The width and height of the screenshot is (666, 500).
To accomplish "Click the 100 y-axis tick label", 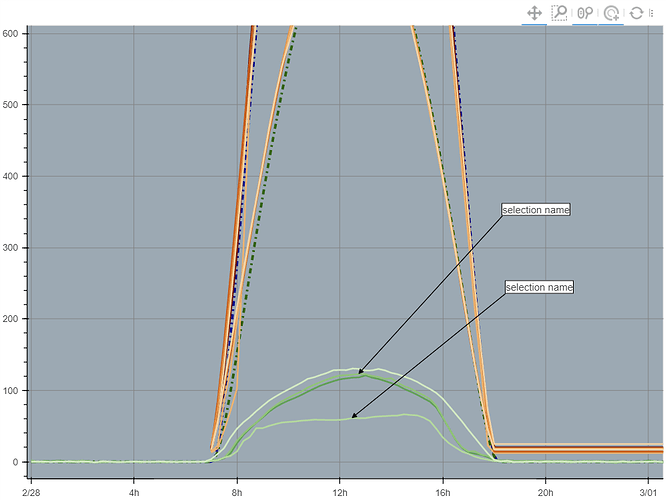I will 10,390.
